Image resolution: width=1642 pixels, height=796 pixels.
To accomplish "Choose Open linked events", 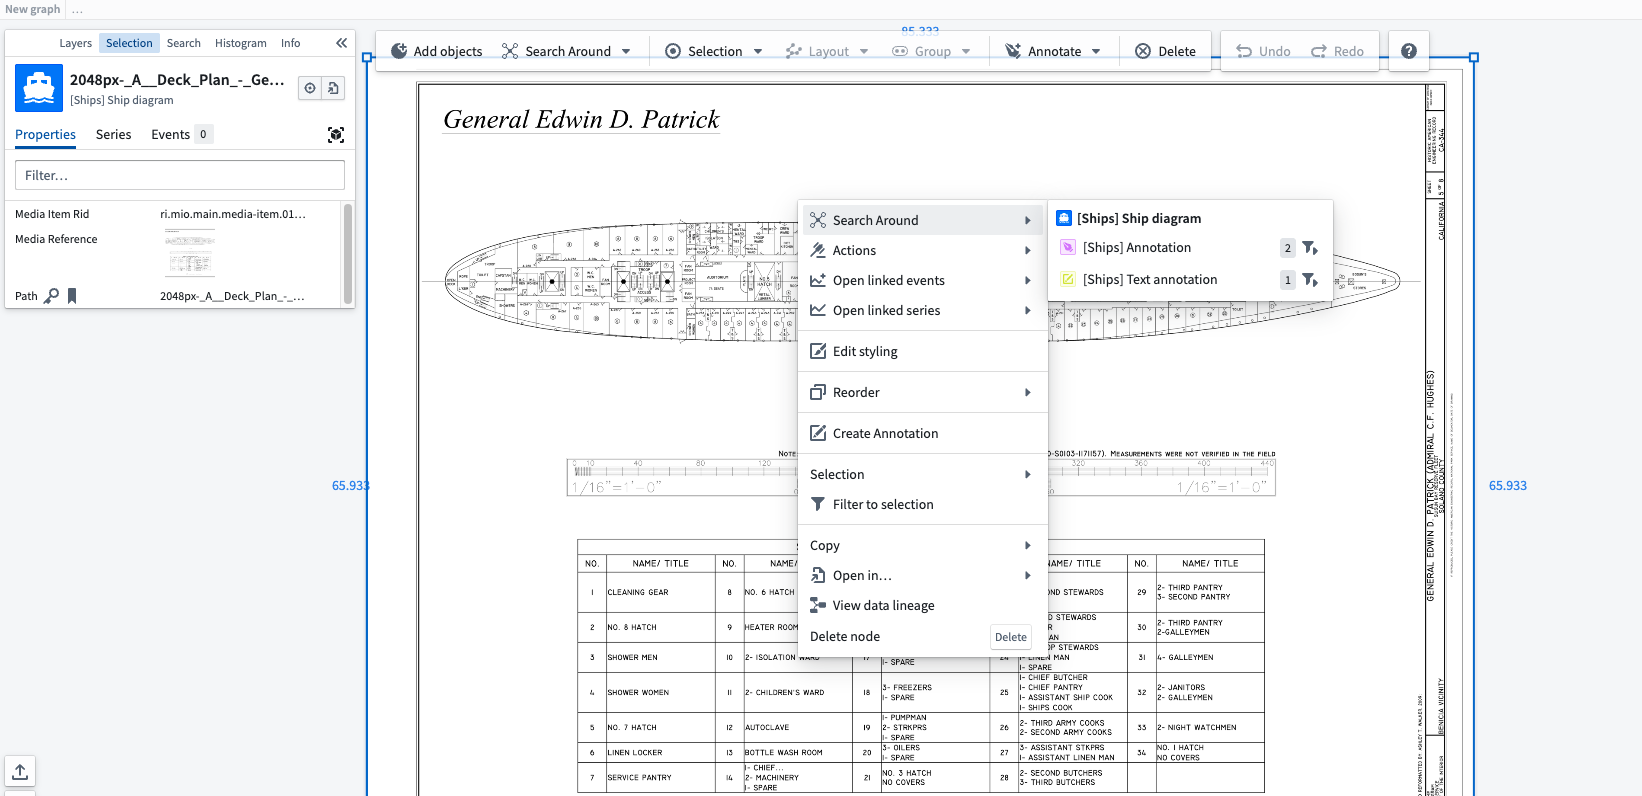I will click(923, 281).
